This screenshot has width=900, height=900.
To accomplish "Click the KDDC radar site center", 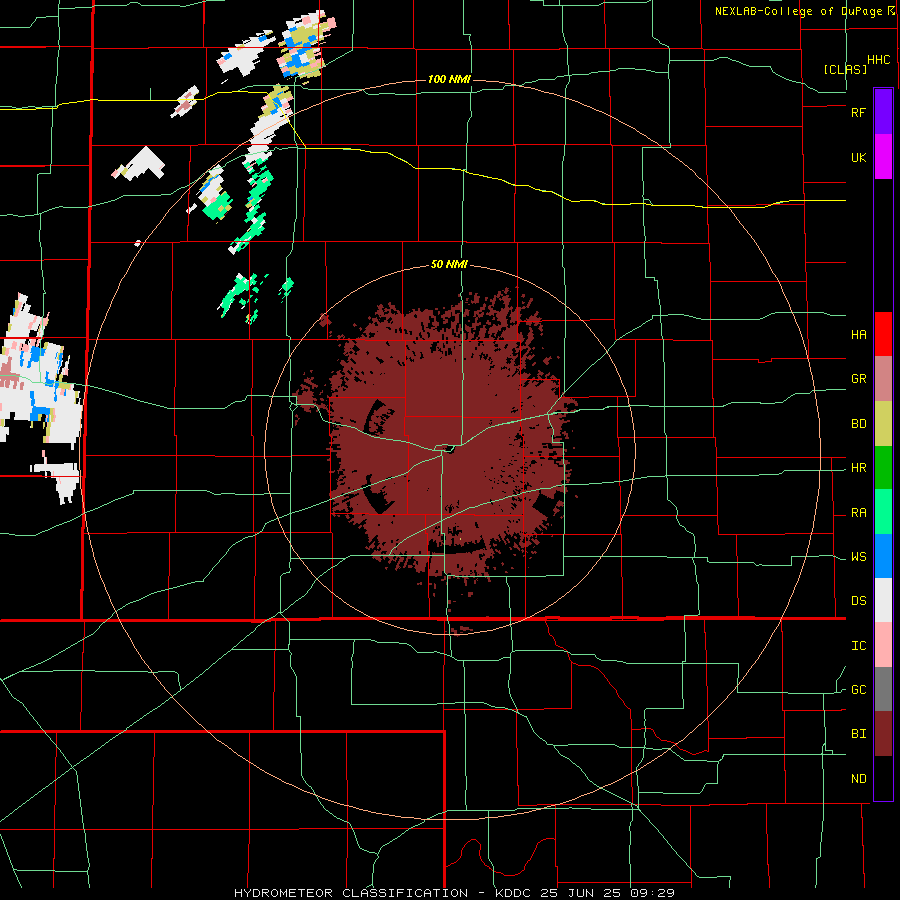I will [x=449, y=449].
